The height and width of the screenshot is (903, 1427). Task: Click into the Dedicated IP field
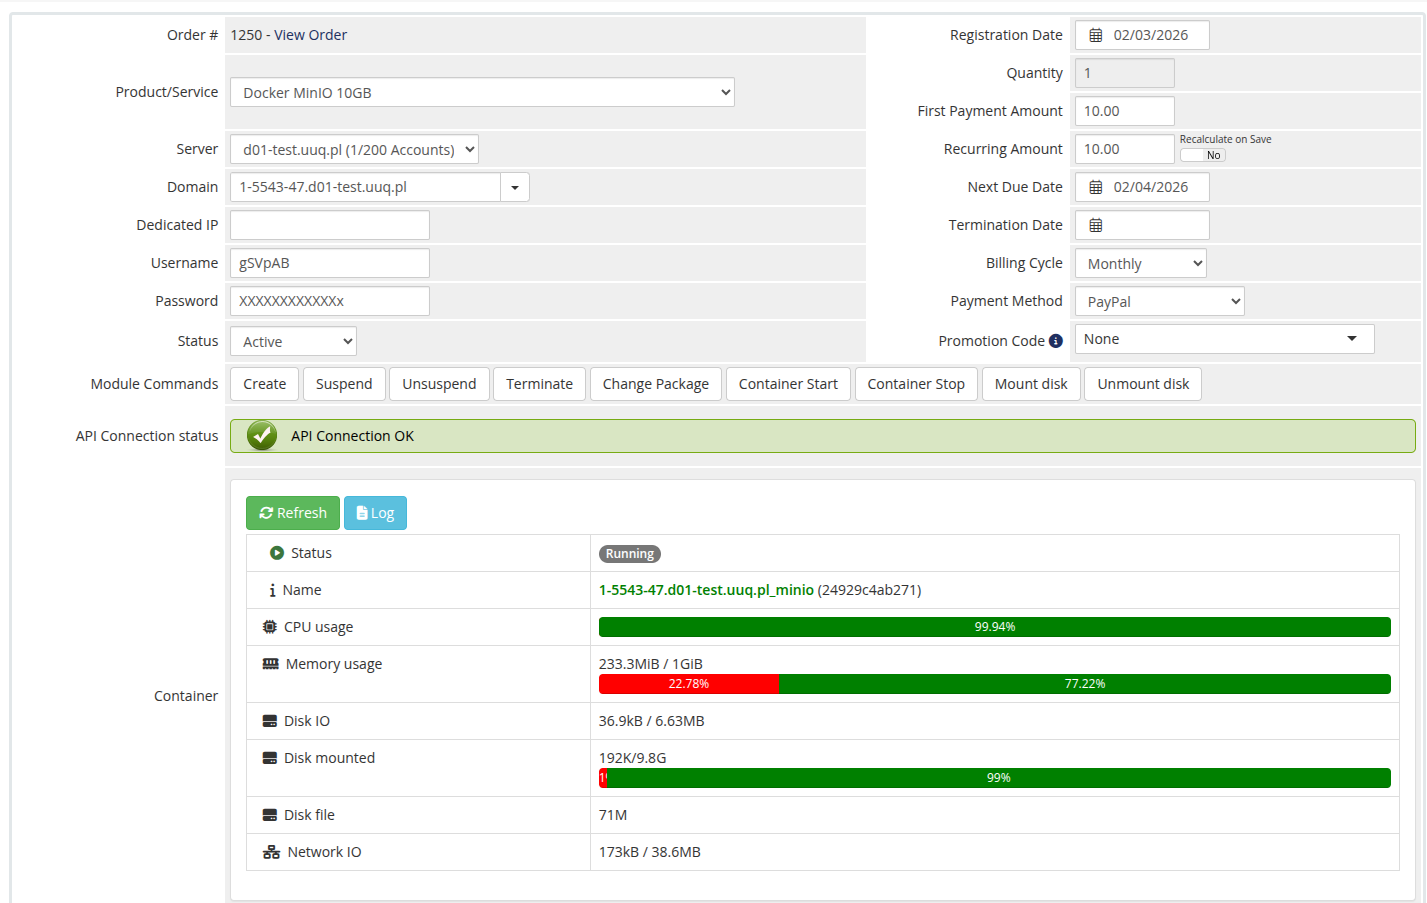[x=329, y=224]
